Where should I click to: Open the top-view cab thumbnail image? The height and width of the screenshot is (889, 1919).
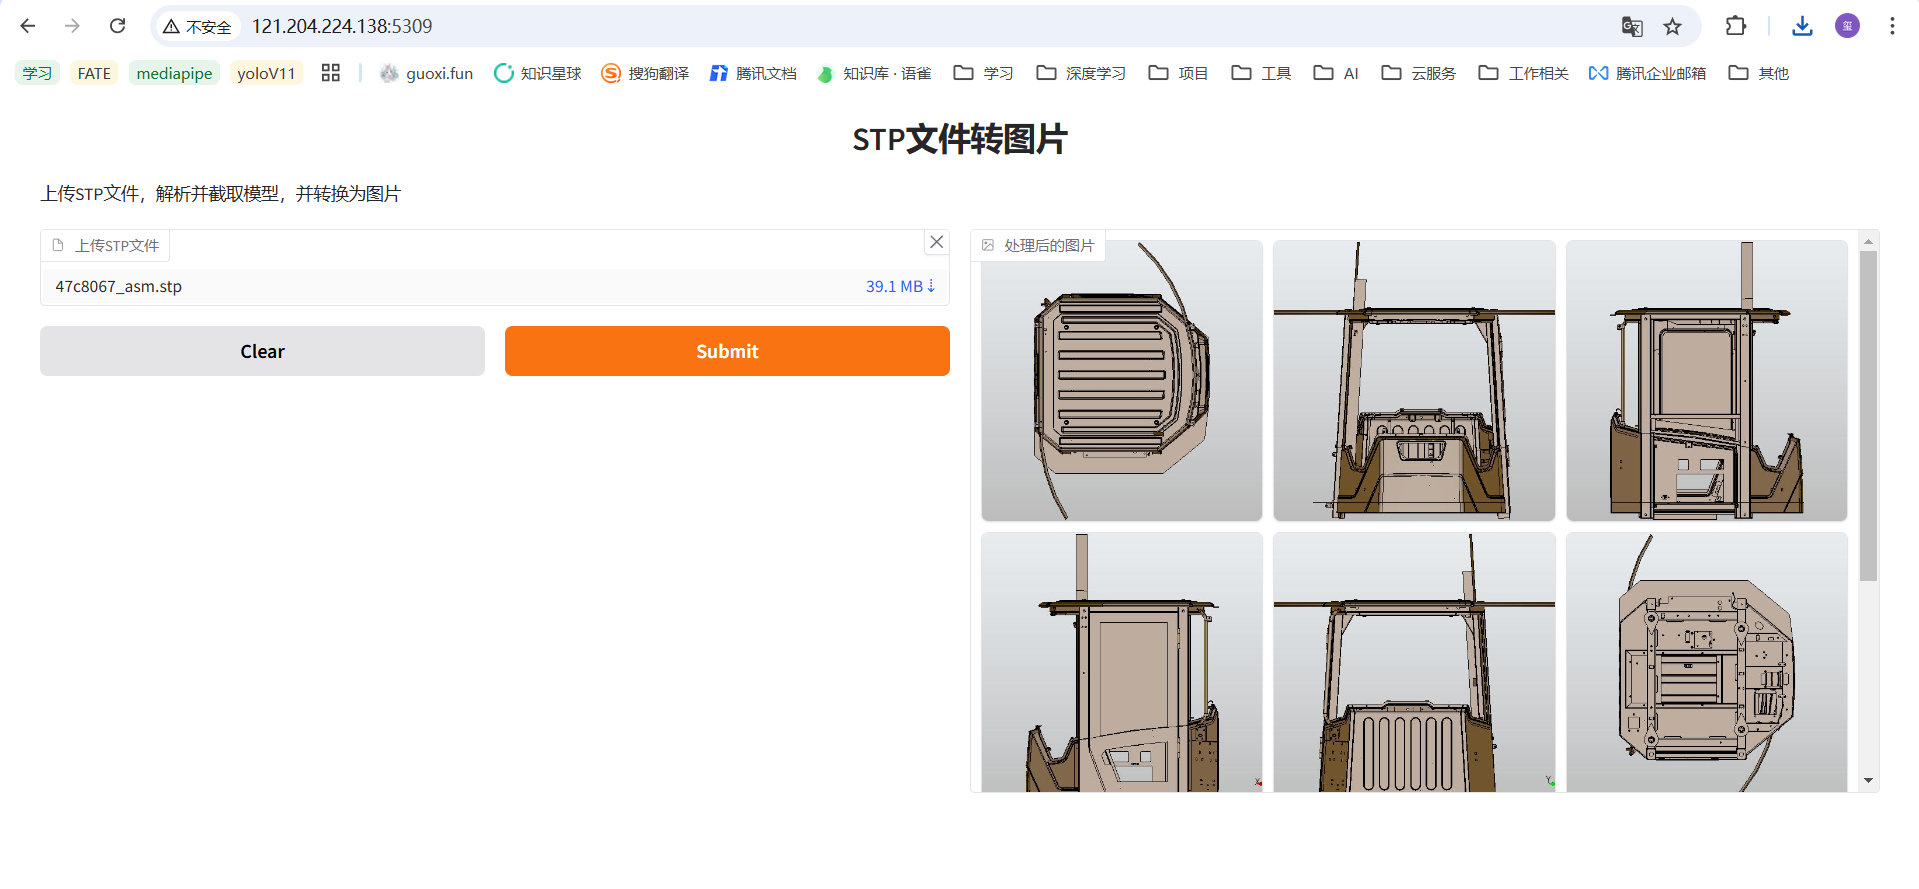(x=1121, y=381)
